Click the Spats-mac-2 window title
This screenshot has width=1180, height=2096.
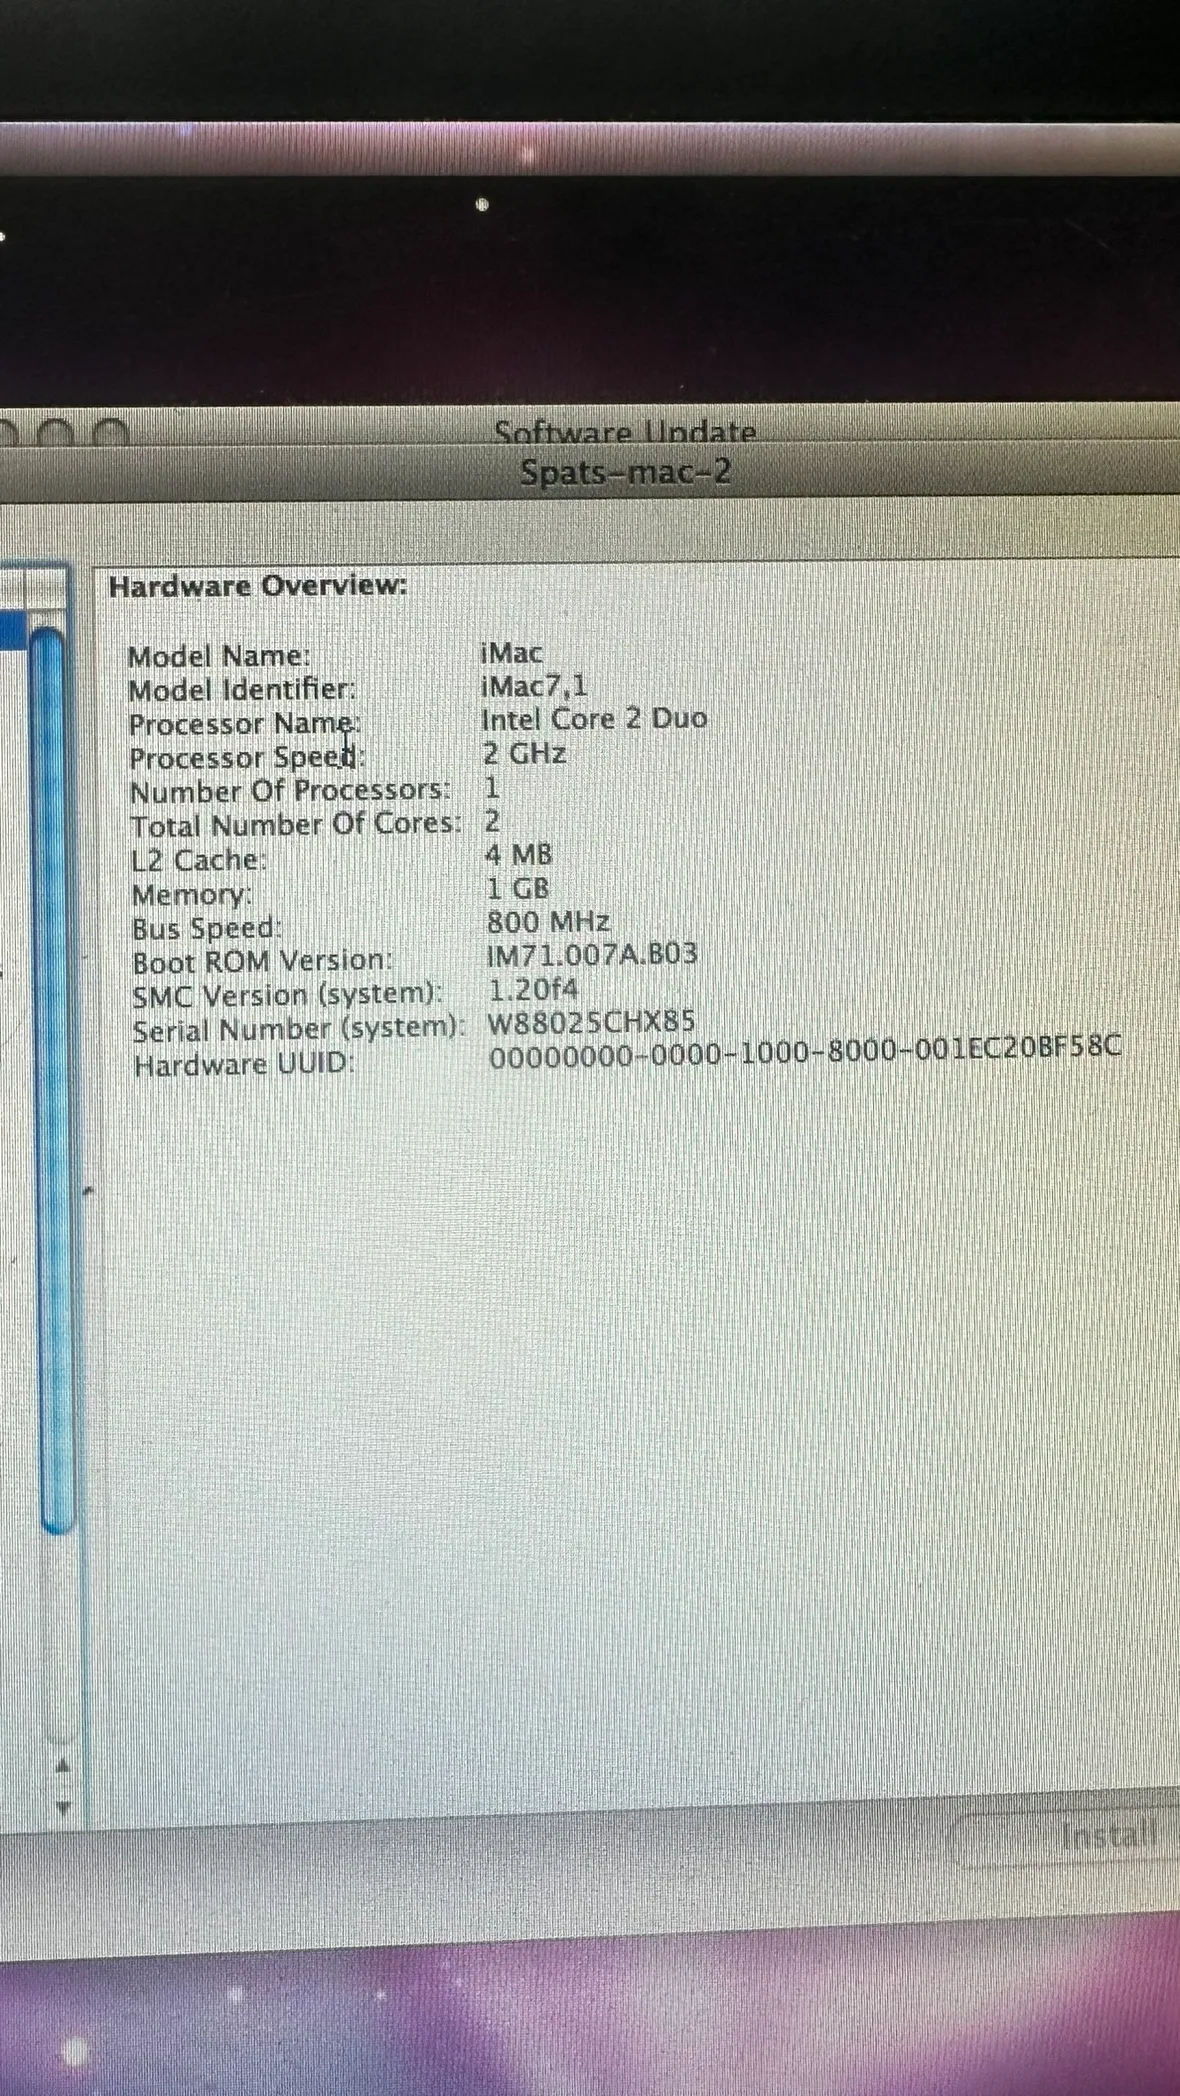(x=626, y=471)
